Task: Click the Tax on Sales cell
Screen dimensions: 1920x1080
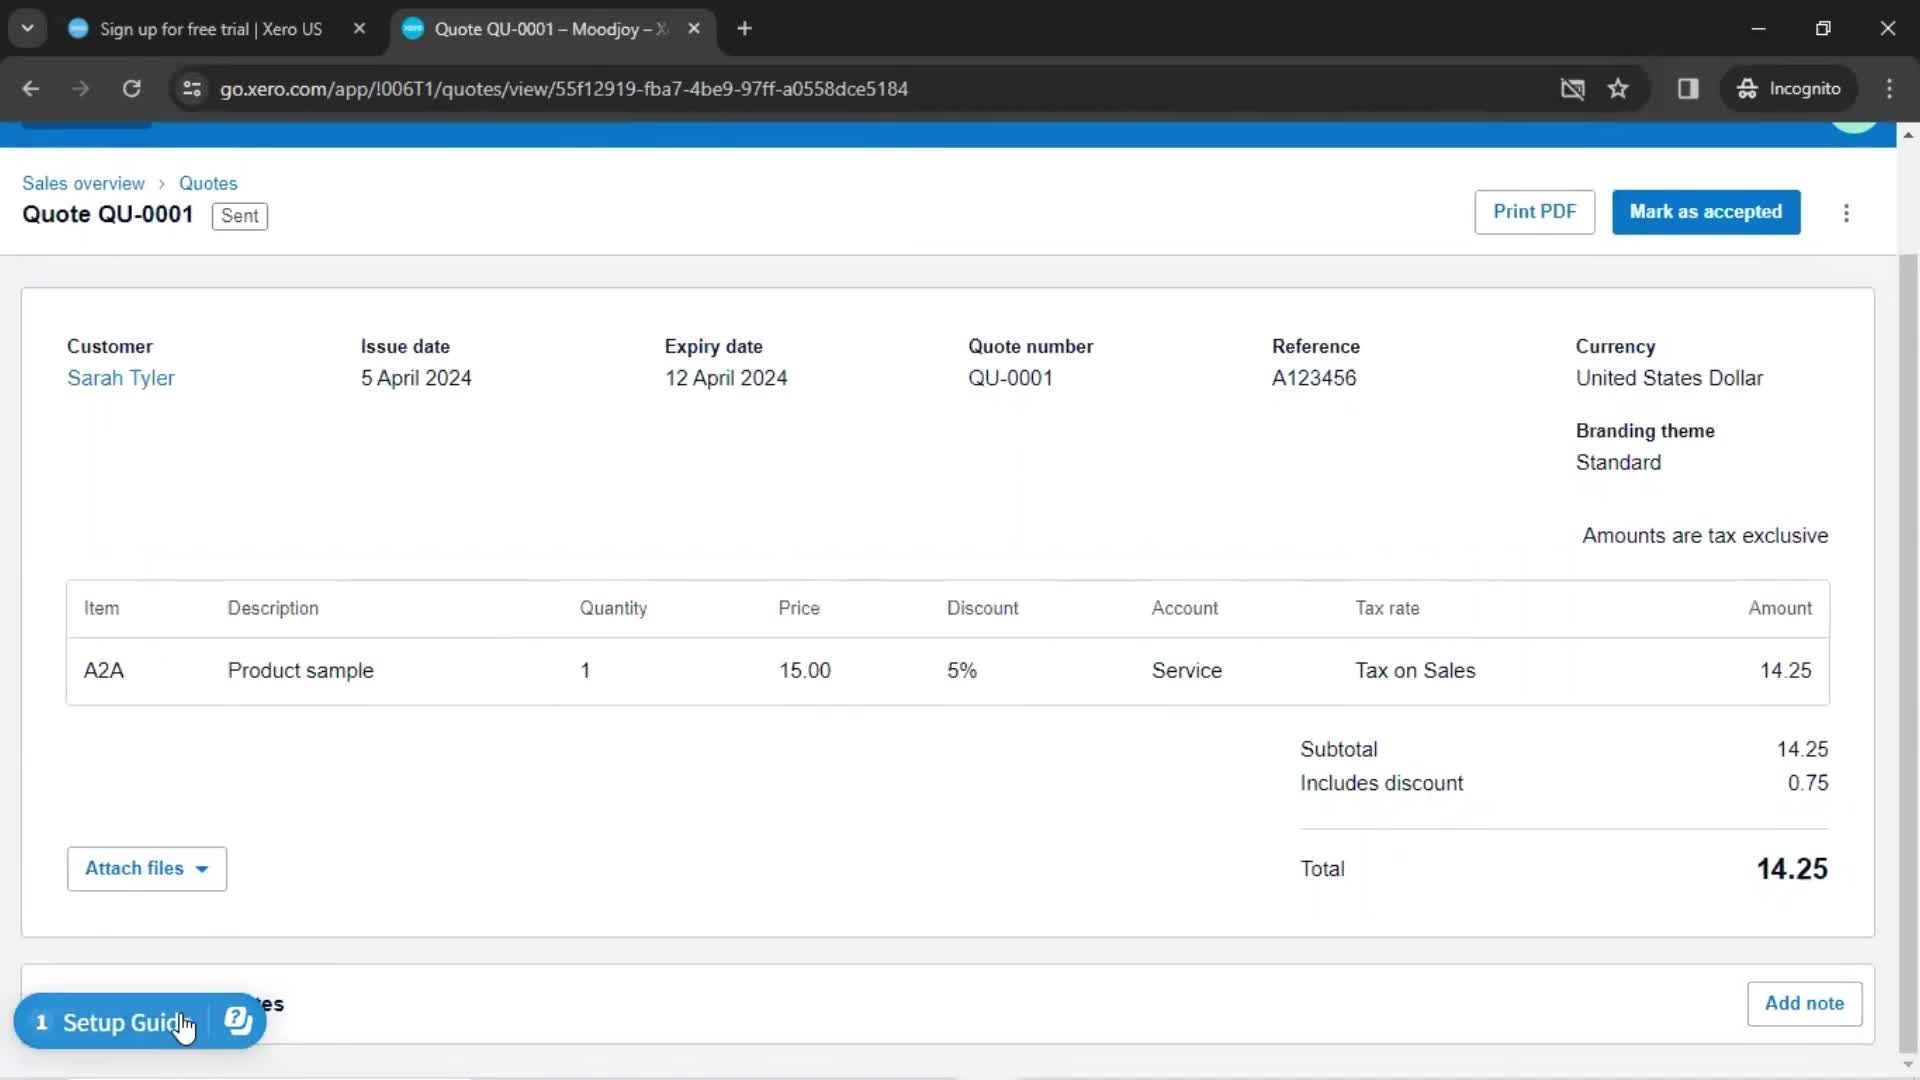Action: pos(1415,670)
